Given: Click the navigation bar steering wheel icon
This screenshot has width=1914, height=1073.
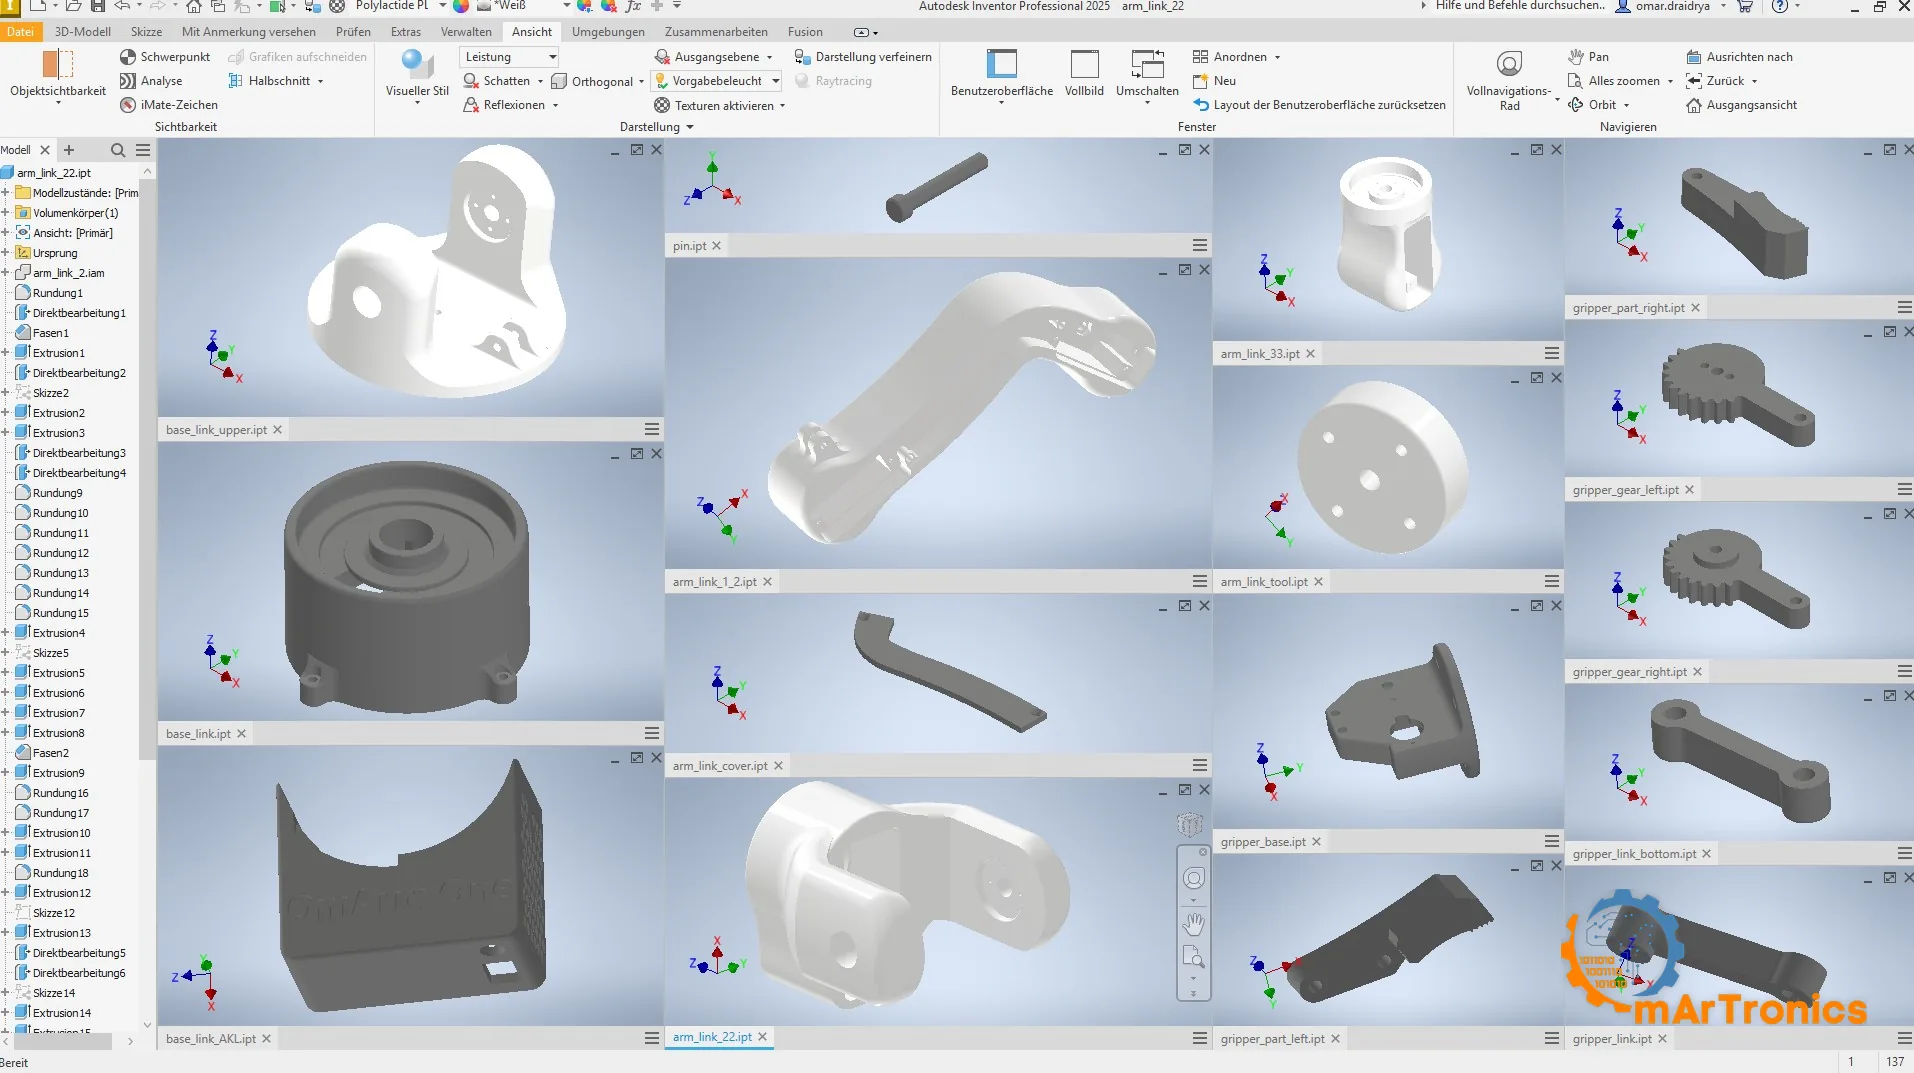Looking at the screenshot, I should point(1194,879).
